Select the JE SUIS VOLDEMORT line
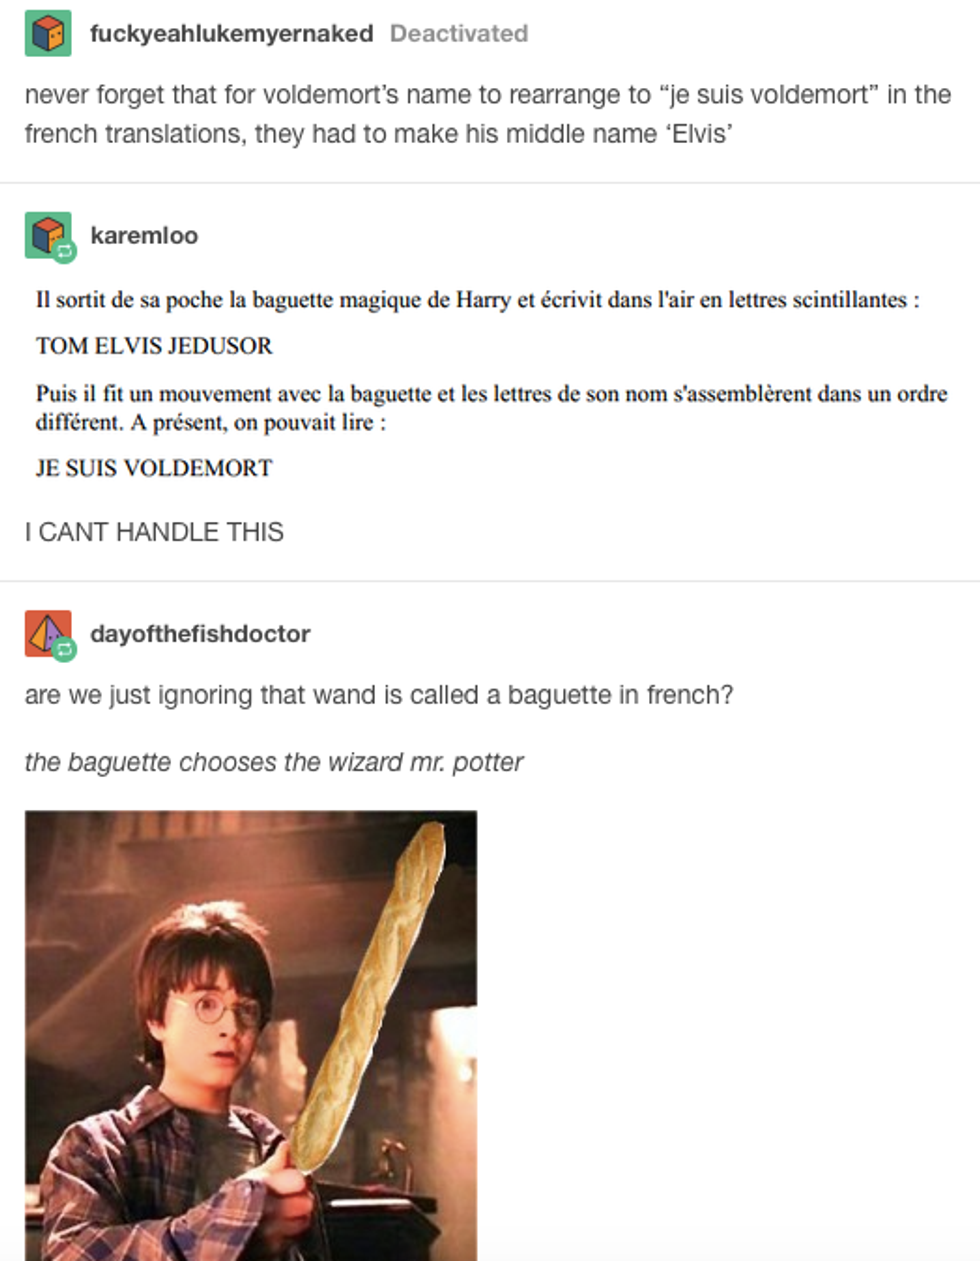The width and height of the screenshot is (980, 1261). coord(154,468)
